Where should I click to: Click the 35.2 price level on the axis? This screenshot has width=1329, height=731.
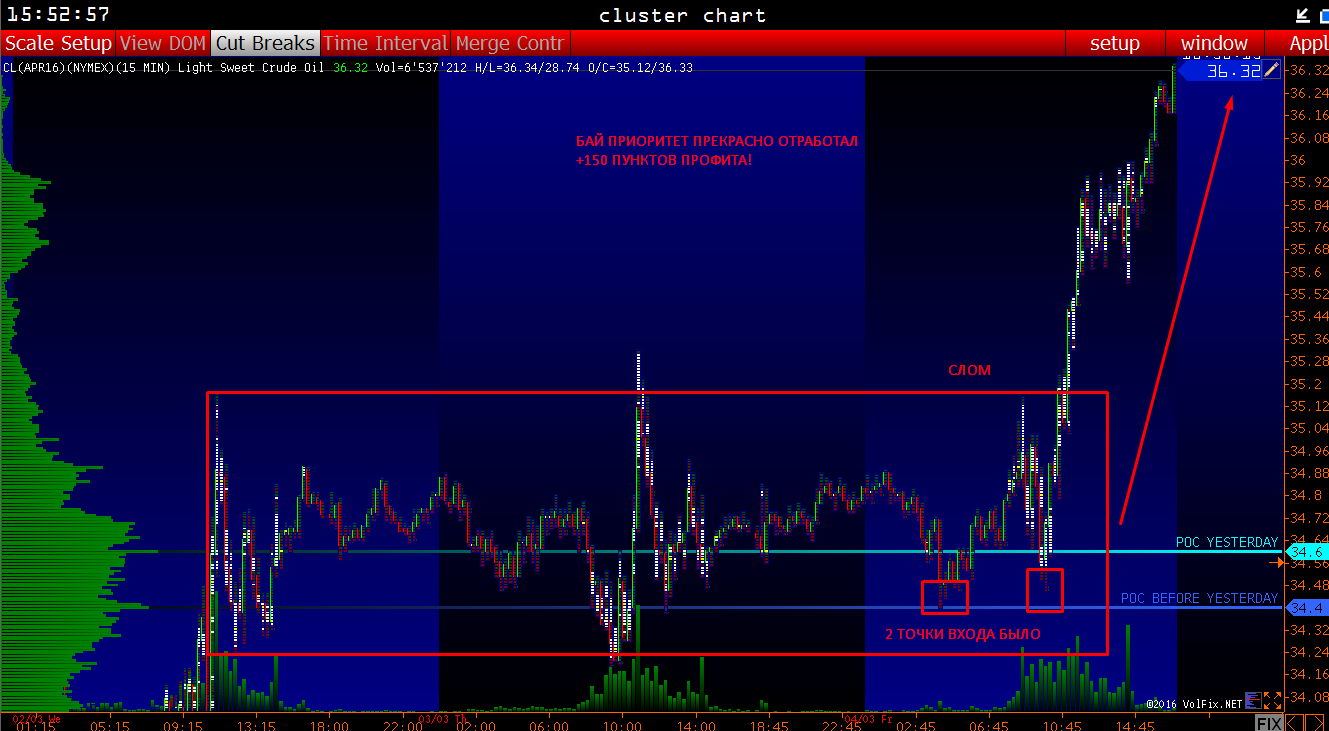point(1305,384)
